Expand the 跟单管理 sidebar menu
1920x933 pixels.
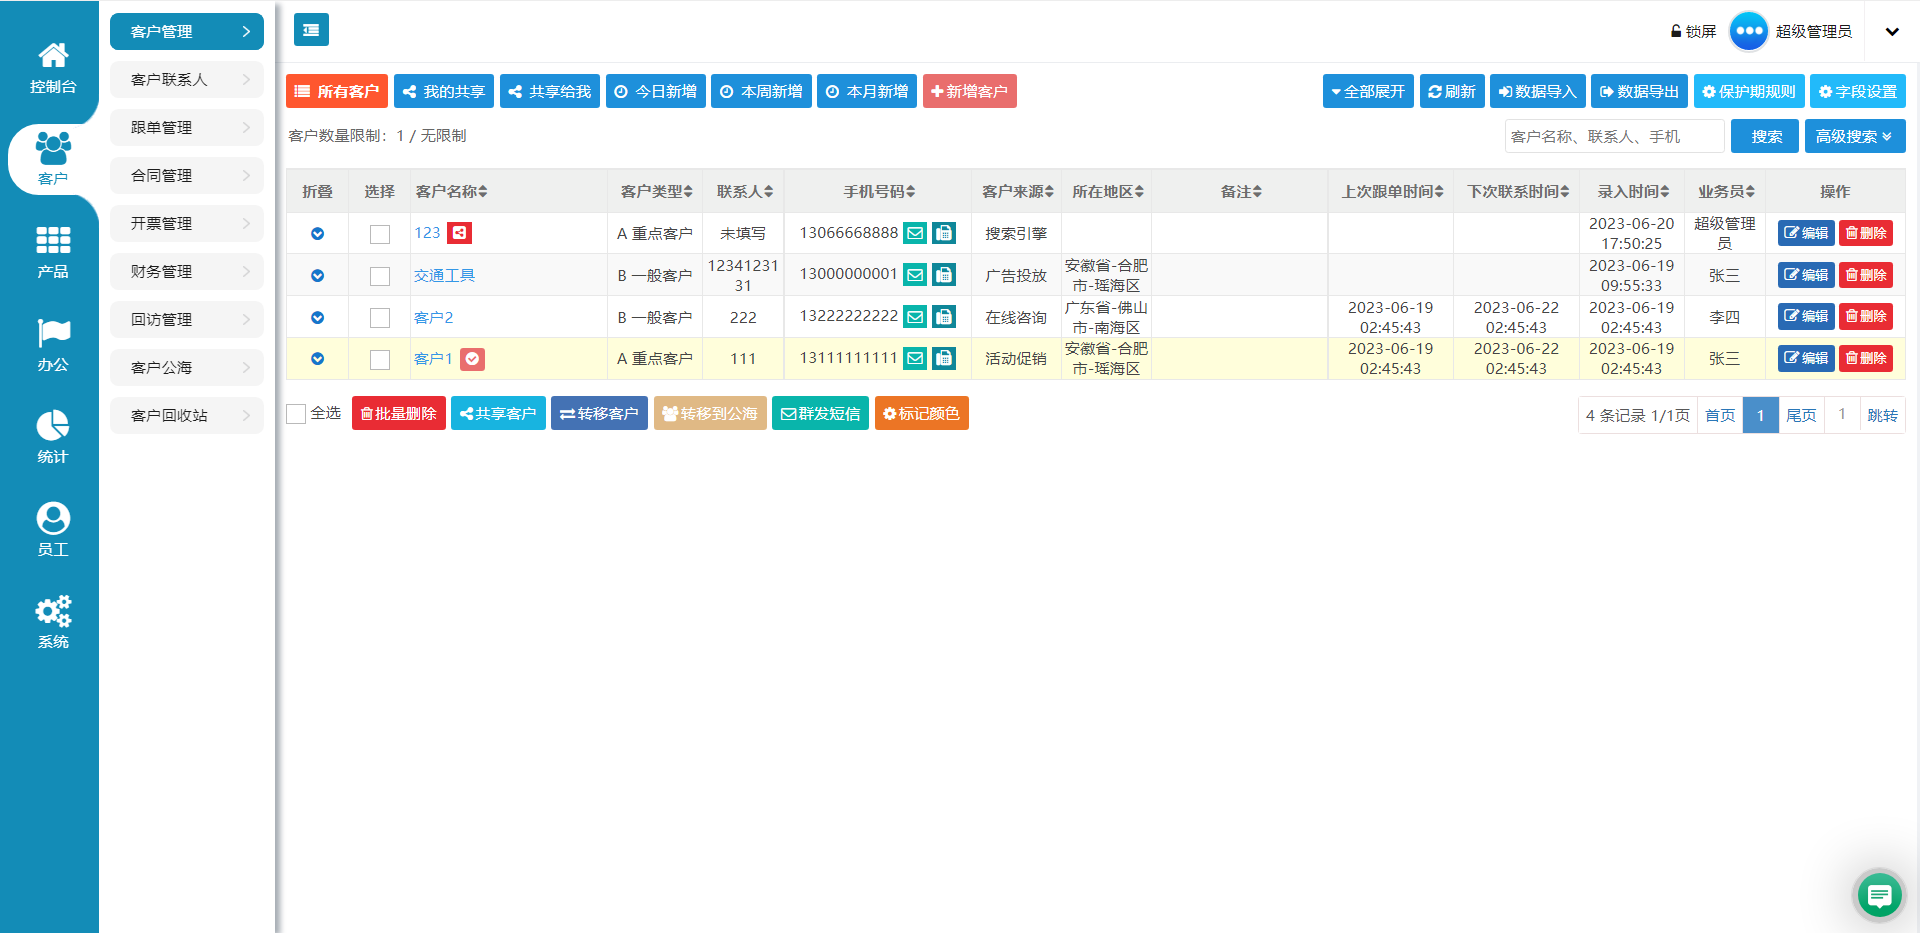pyautogui.click(x=187, y=127)
